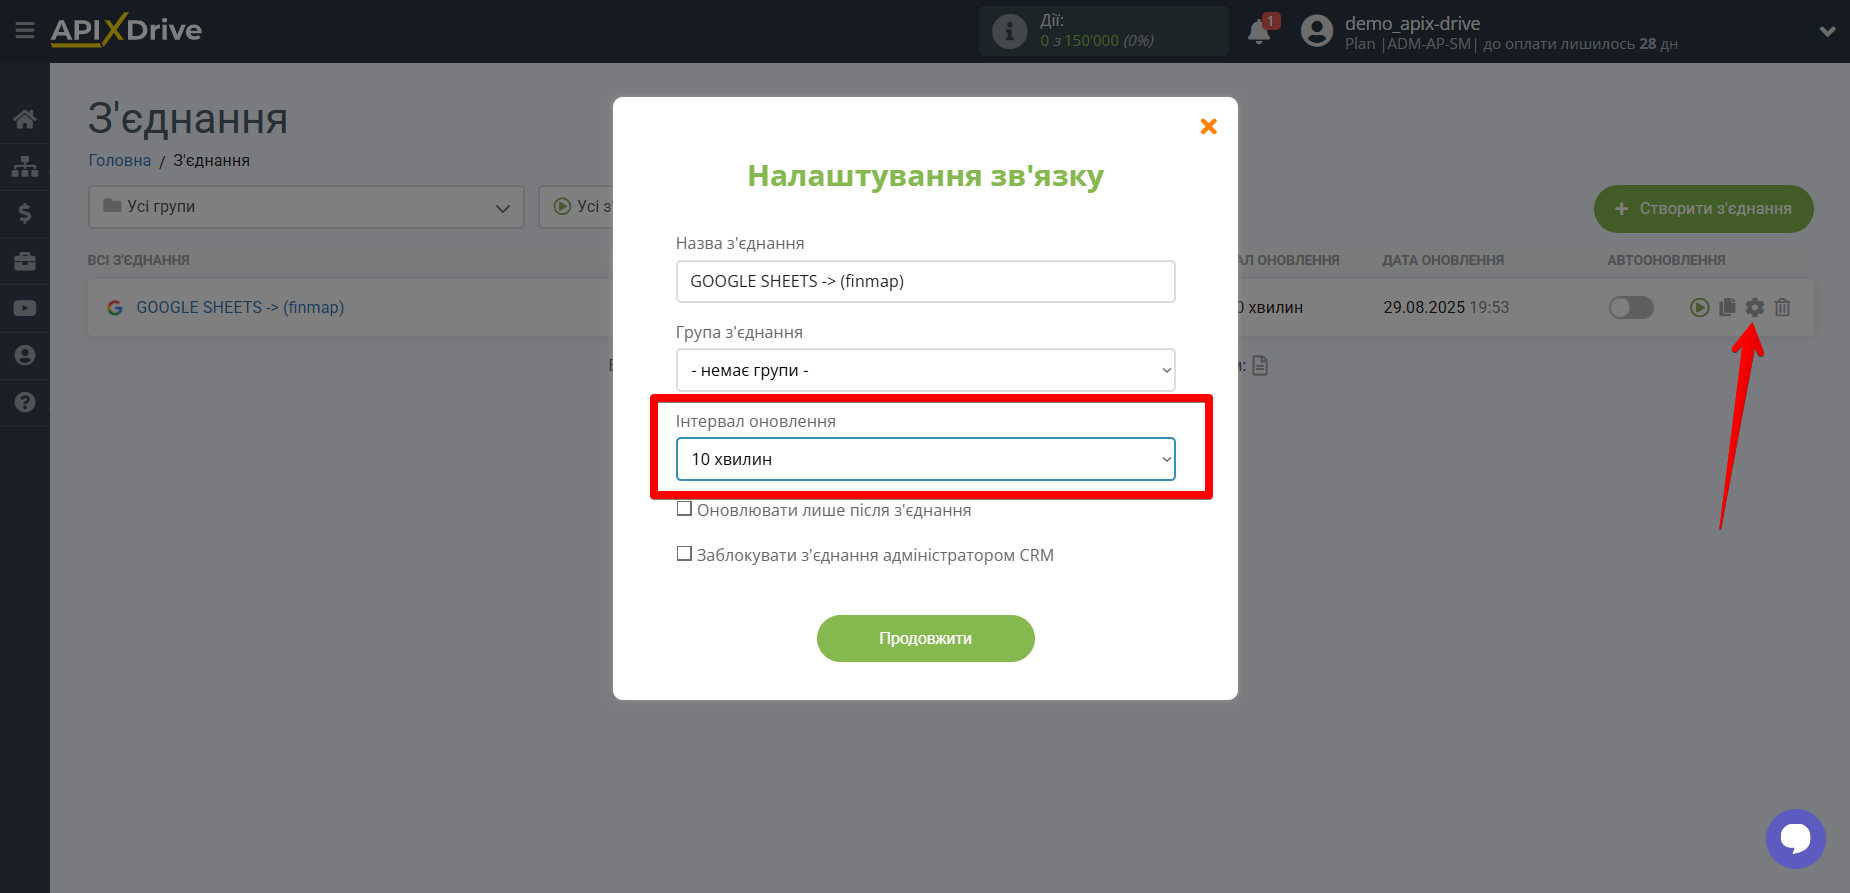Click the Google icon in the connection row
Image resolution: width=1850 pixels, height=893 pixels.
[115, 308]
